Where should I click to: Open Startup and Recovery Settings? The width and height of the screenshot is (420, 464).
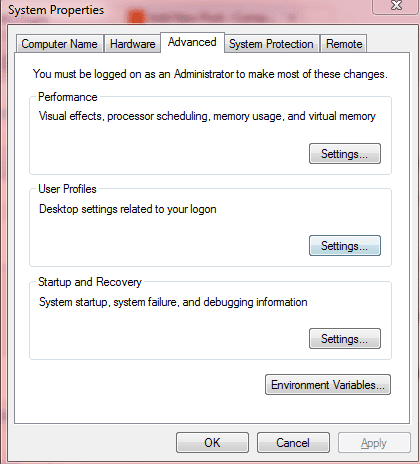[x=345, y=339]
